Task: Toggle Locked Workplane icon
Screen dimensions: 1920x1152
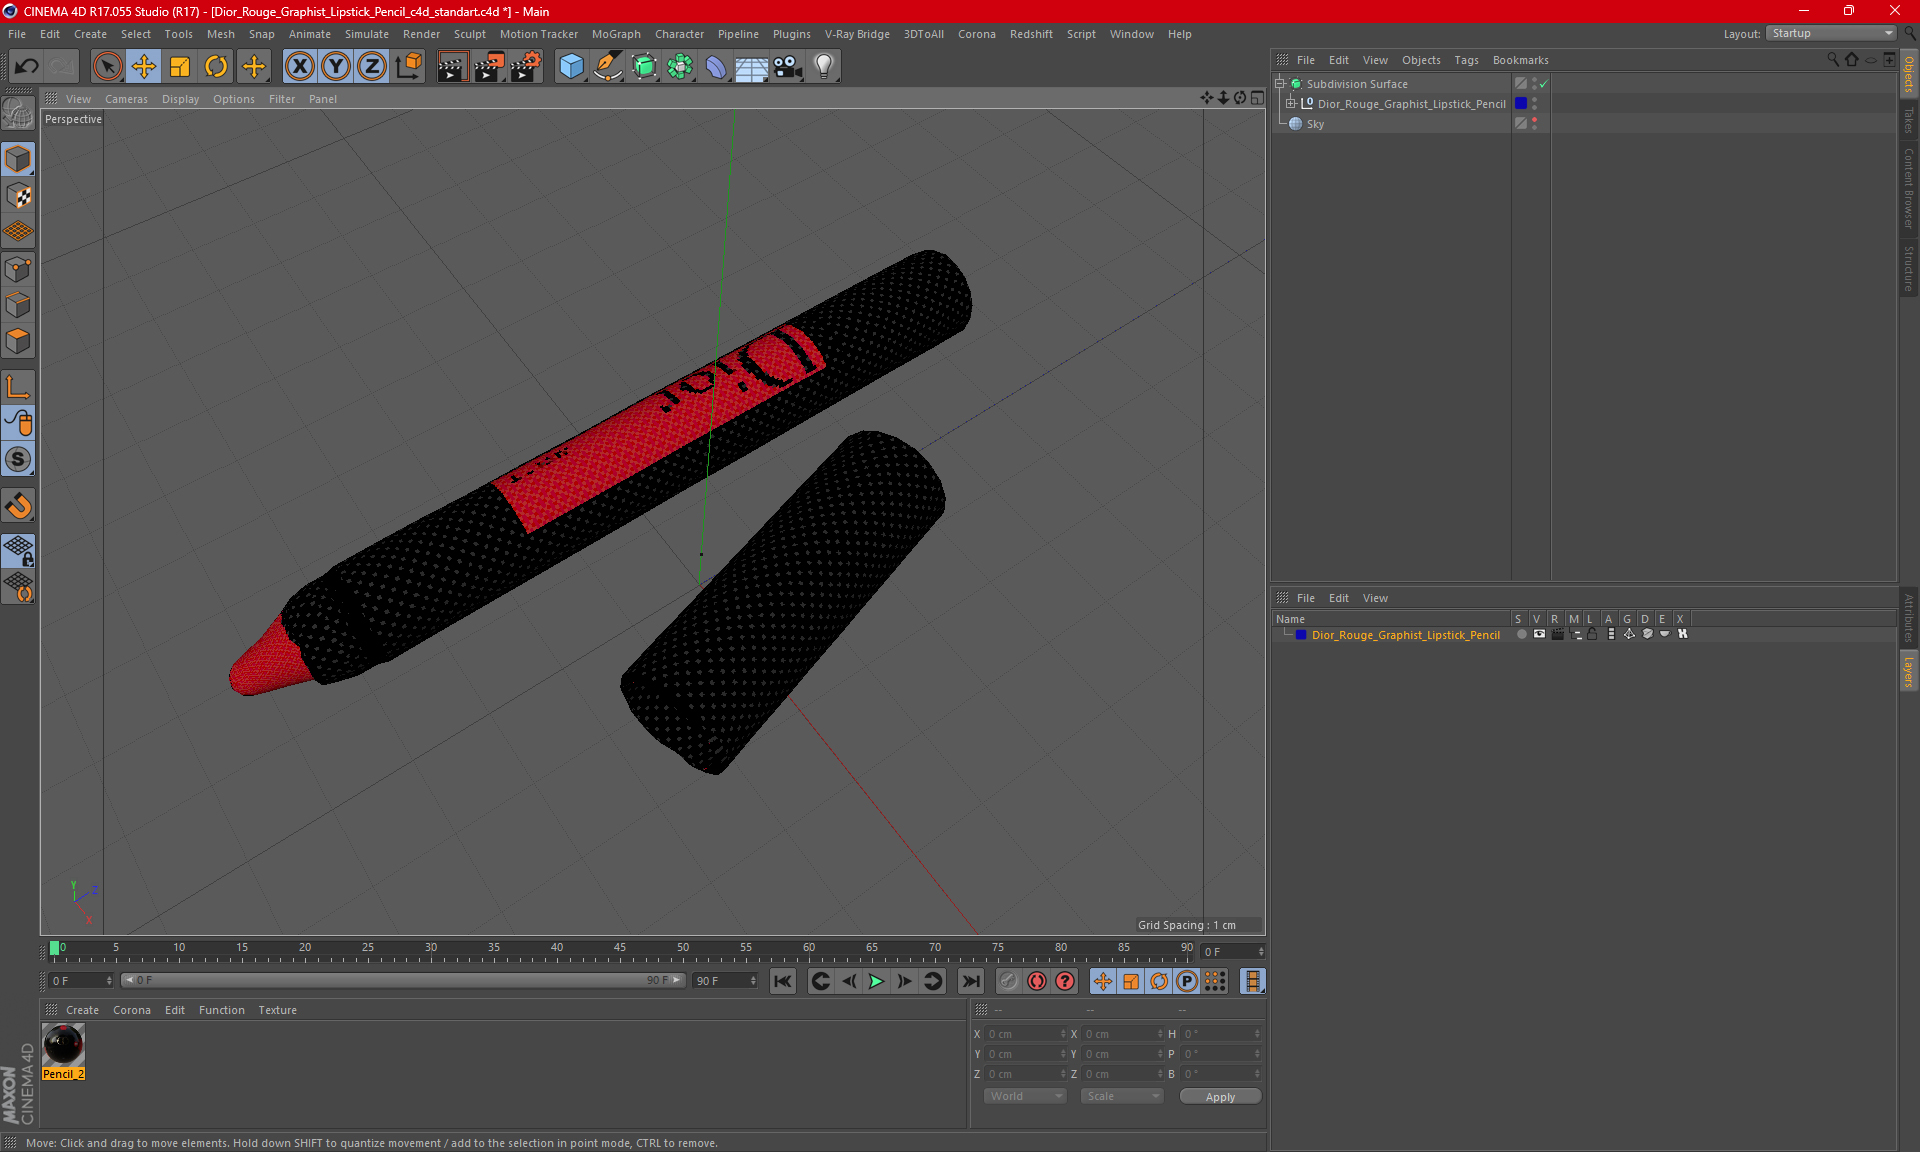Action: coord(18,551)
